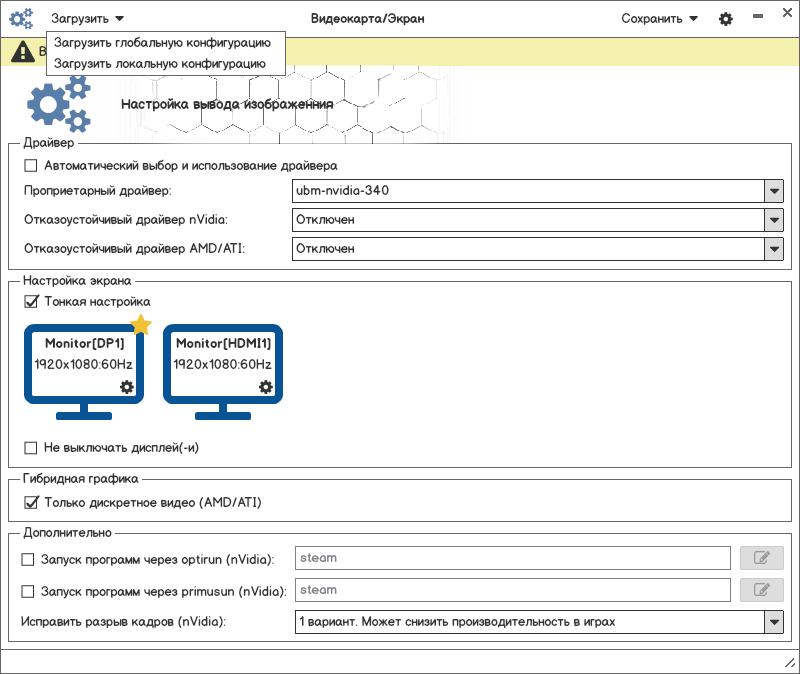
Task: Click 1920x1080:60Hz text on Monitor[DP1]
Action: pos(83,364)
